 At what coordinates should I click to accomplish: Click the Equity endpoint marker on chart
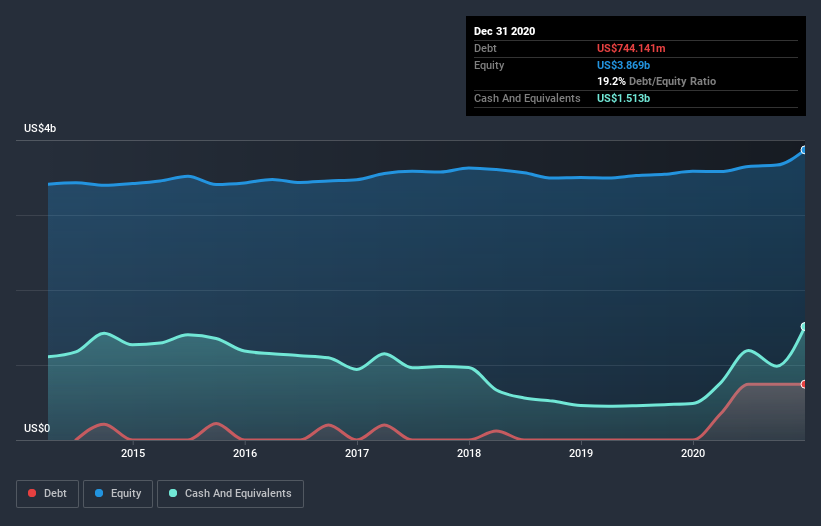[804, 150]
